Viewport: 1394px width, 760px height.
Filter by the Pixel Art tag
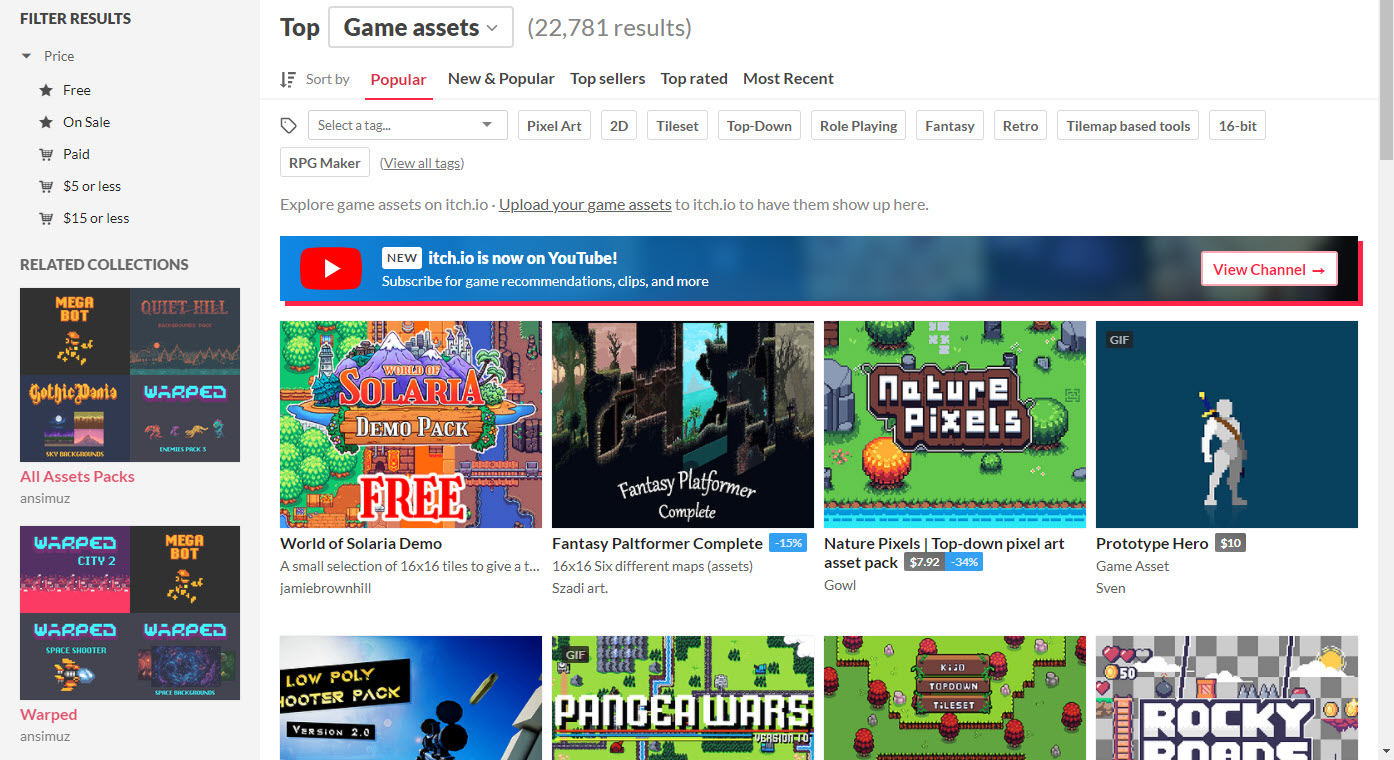pyautogui.click(x=554, y=126)
